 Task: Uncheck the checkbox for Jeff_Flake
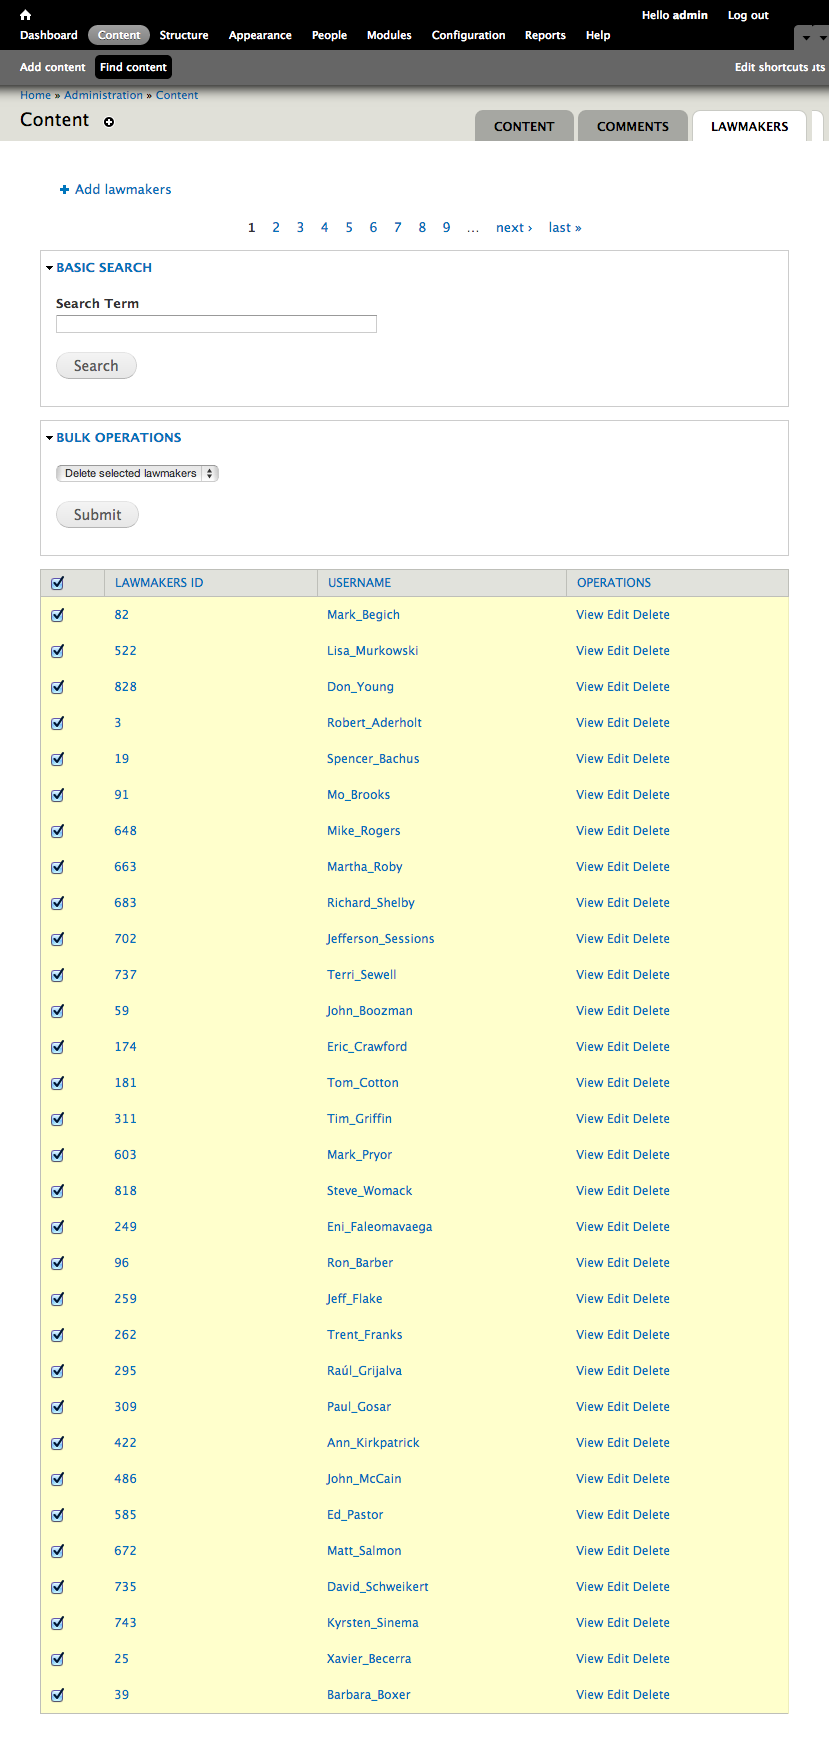[57, 1299]
